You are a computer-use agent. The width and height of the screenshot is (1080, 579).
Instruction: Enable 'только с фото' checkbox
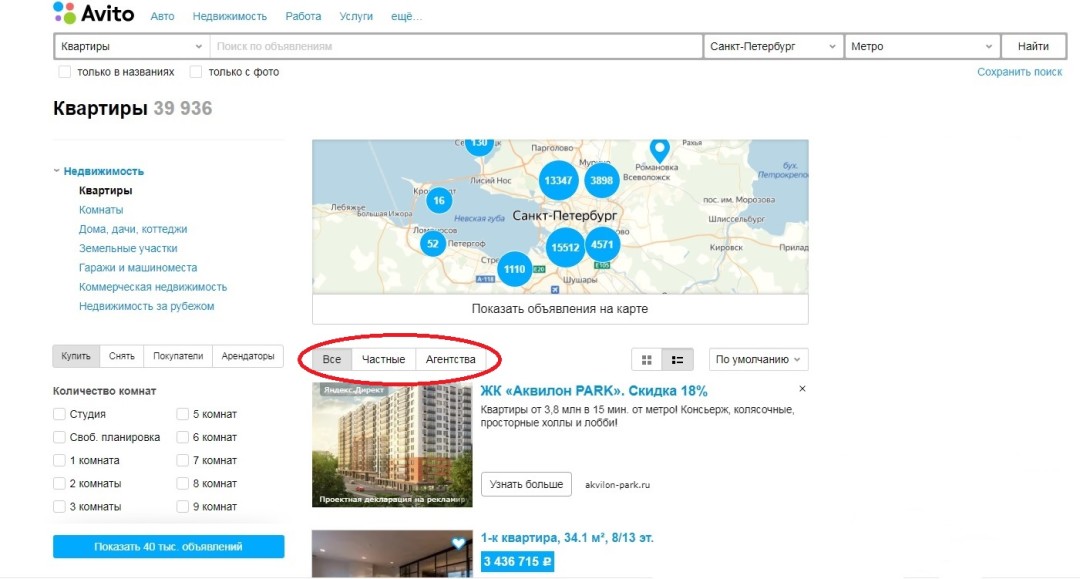[196, 72]
